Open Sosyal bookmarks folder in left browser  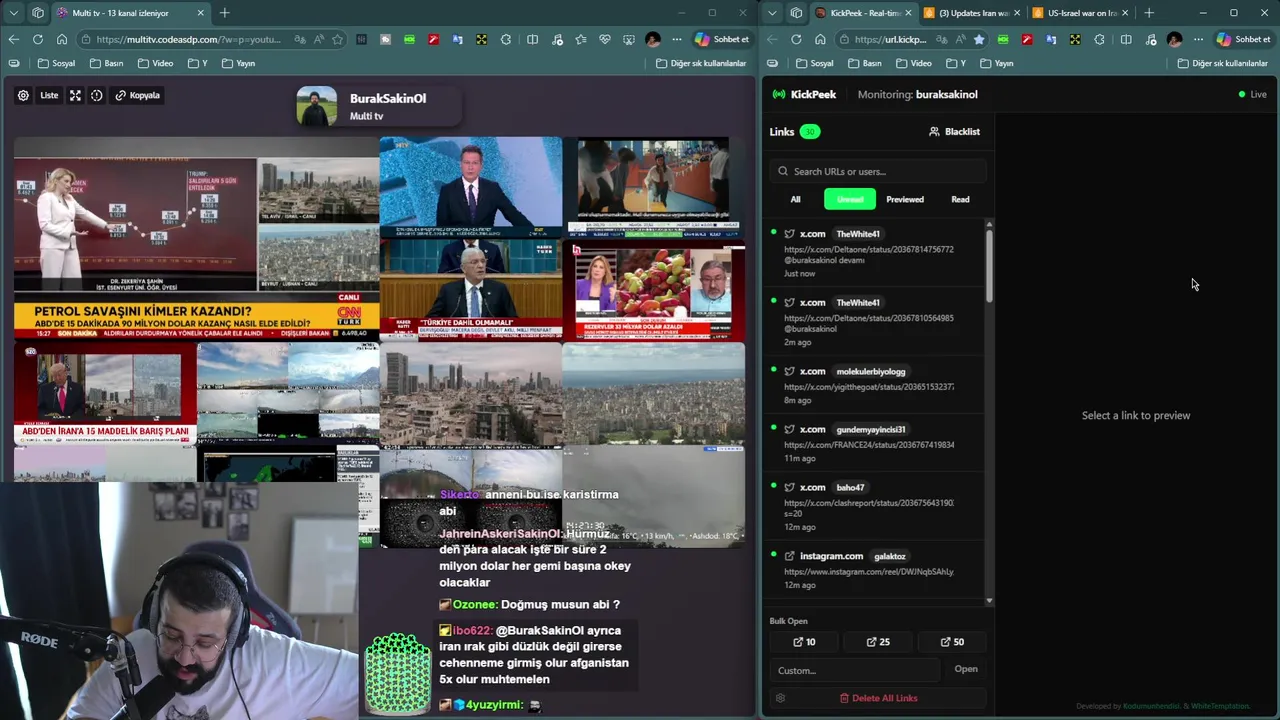(57, 63)
